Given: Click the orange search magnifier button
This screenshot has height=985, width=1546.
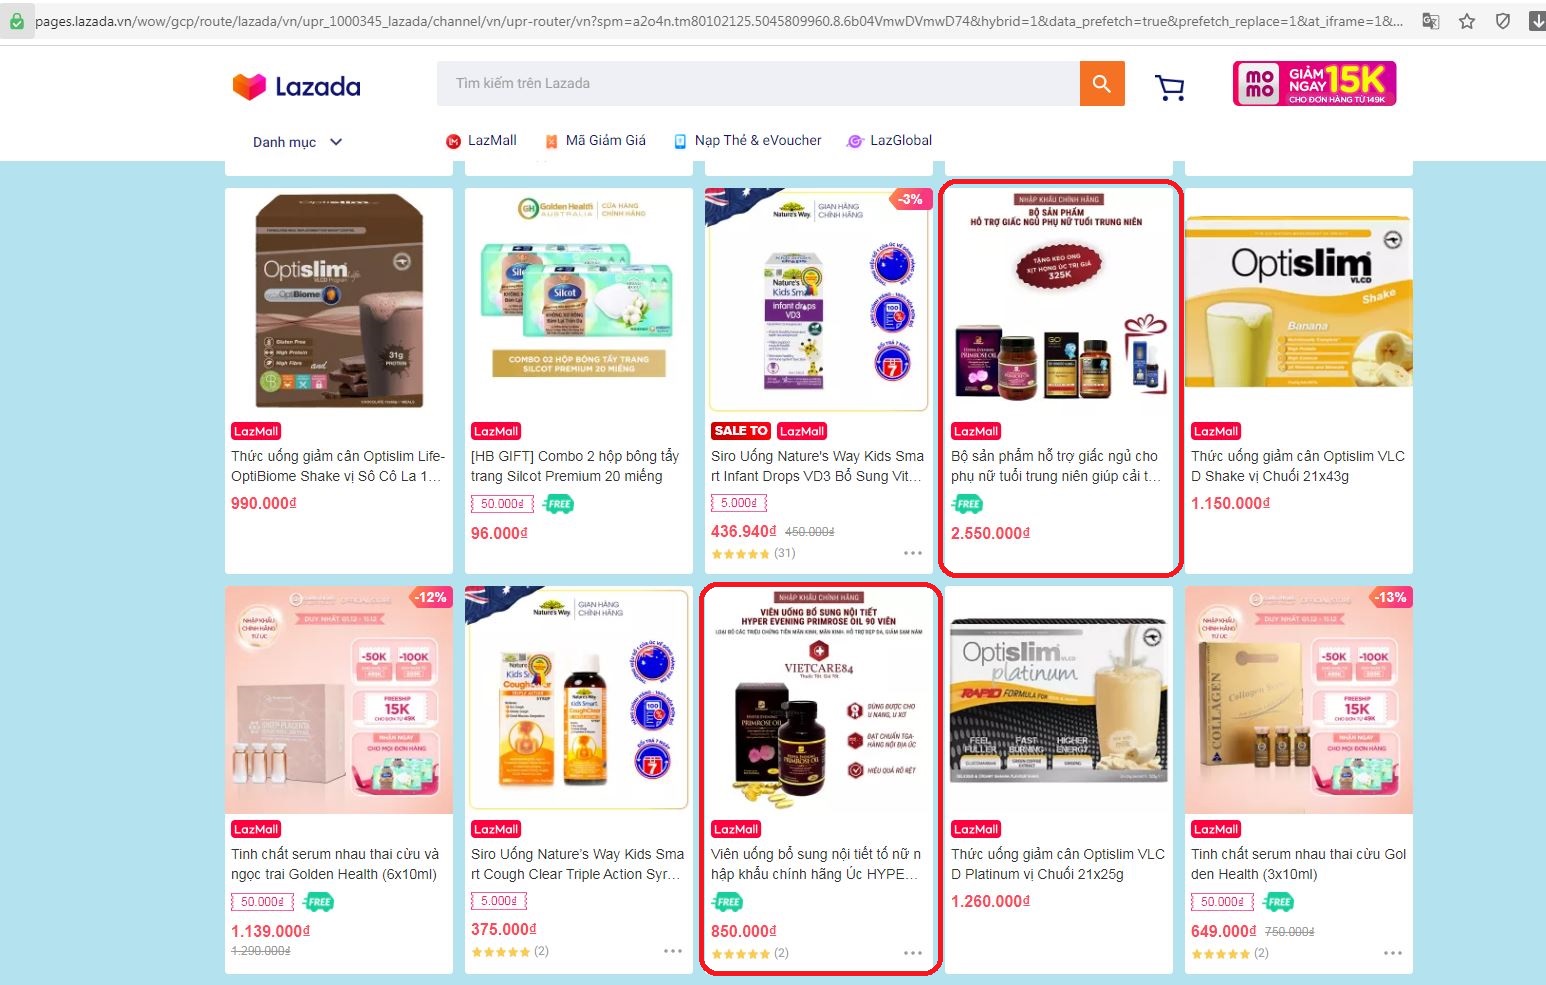Looking at the screenshot, I should coord(1102,84).
